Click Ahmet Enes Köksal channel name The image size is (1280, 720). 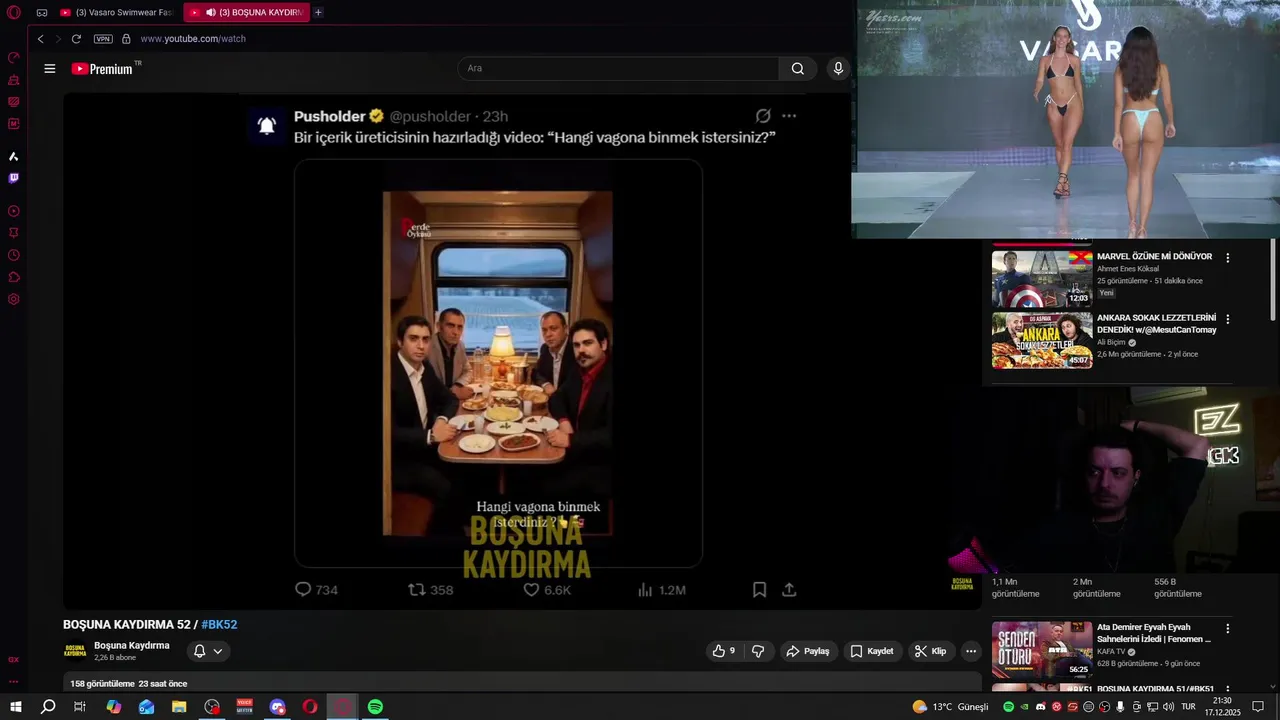coord(1128,269)
